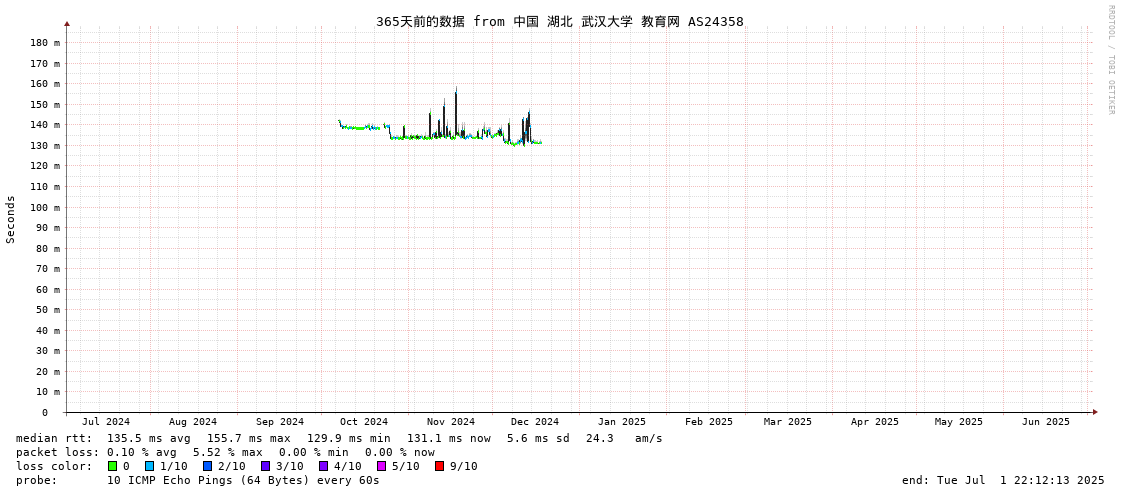Click the Jul 2024 x-axis label
The height and width of the screenshot is (494, 1121).
click(x=106, y=422)
